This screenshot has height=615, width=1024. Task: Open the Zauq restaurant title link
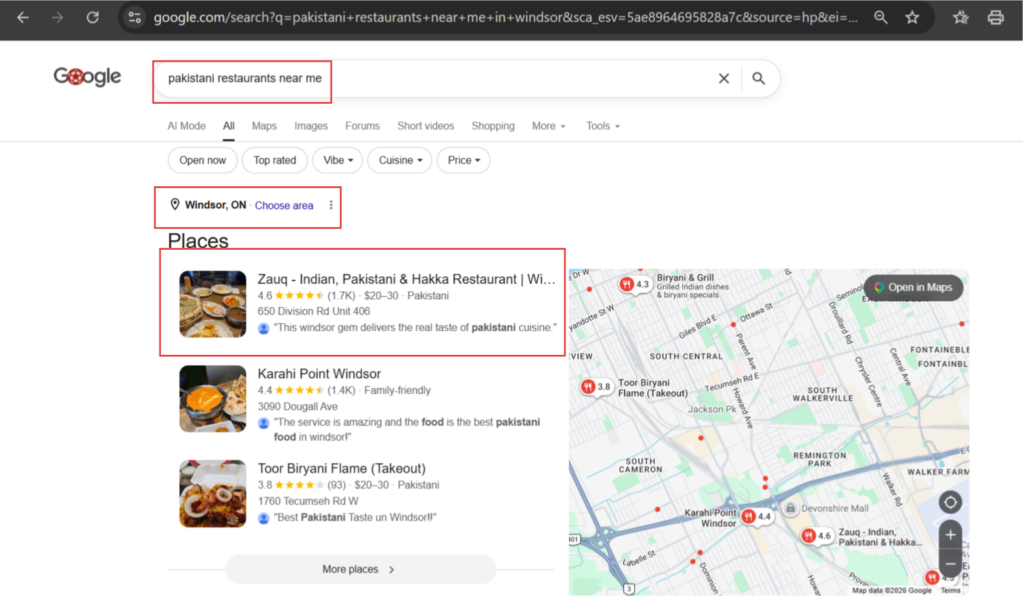point(406,279)
